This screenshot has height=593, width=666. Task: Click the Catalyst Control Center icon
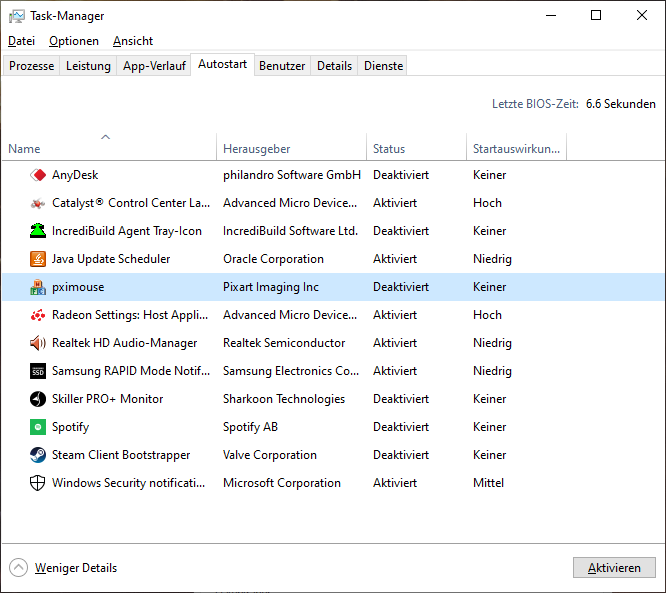(x=38, y=203)
